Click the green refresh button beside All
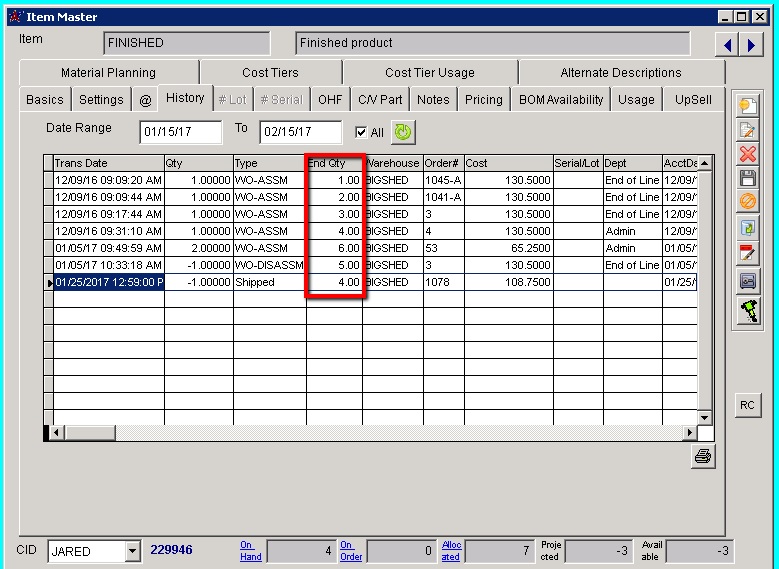 (x=402, y=132)
